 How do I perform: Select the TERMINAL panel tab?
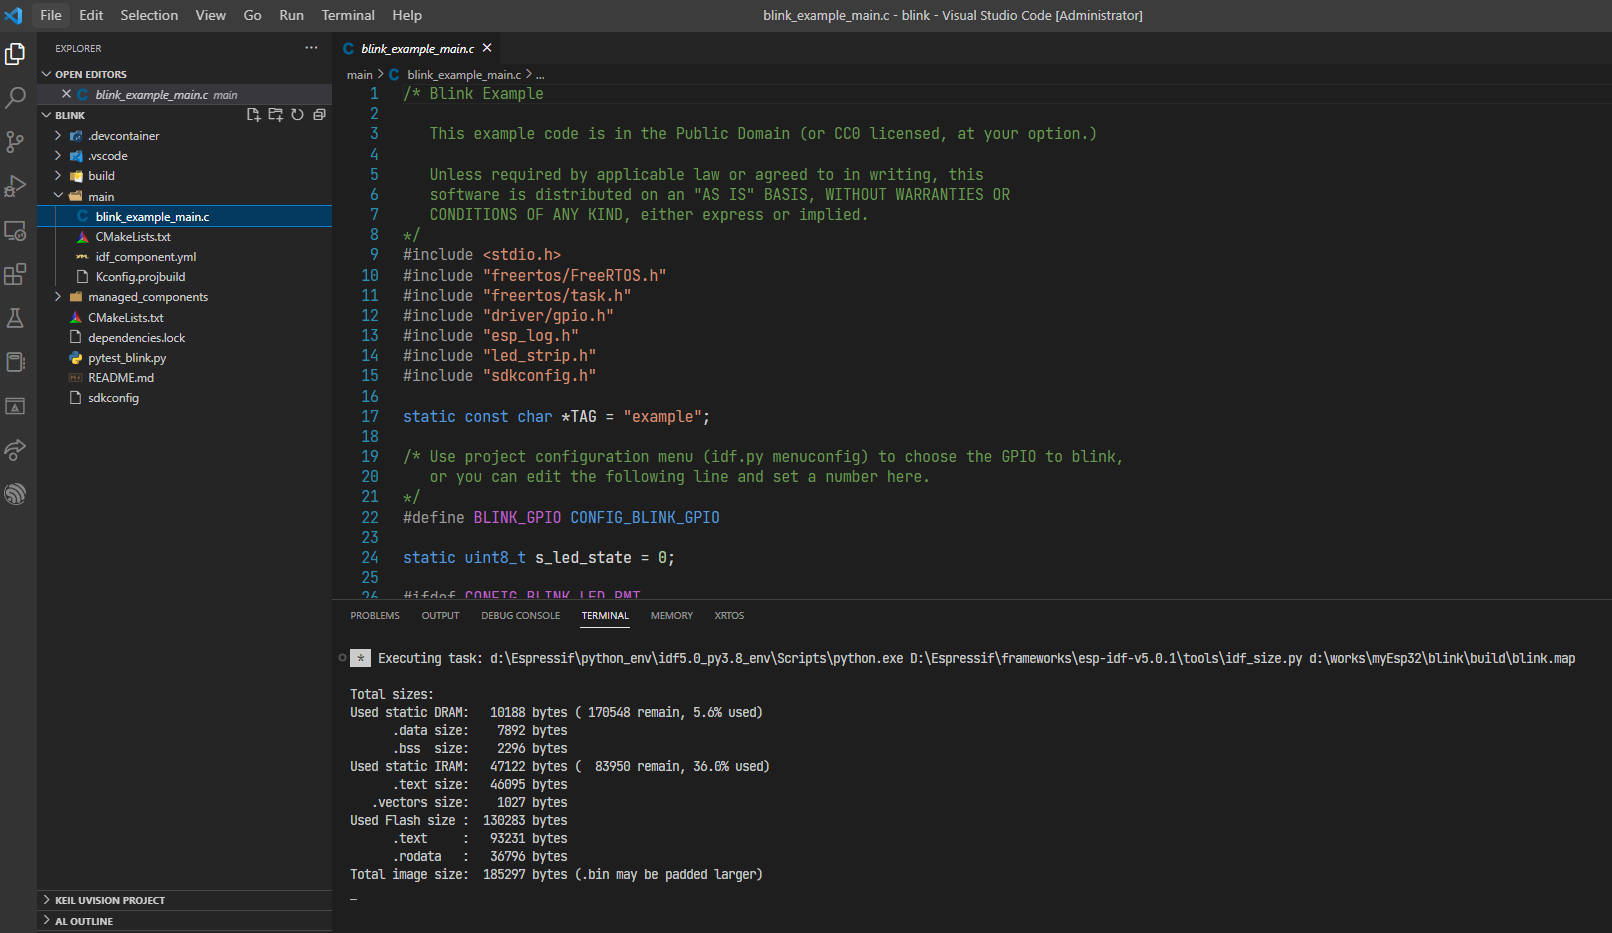coord(605,616)
